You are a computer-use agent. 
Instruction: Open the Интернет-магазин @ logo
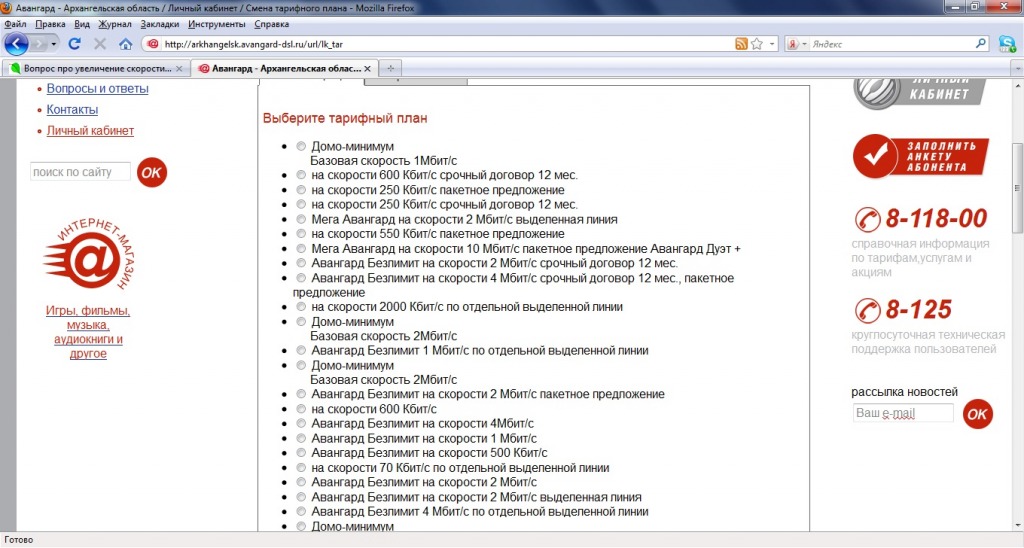tap(89, 253)
